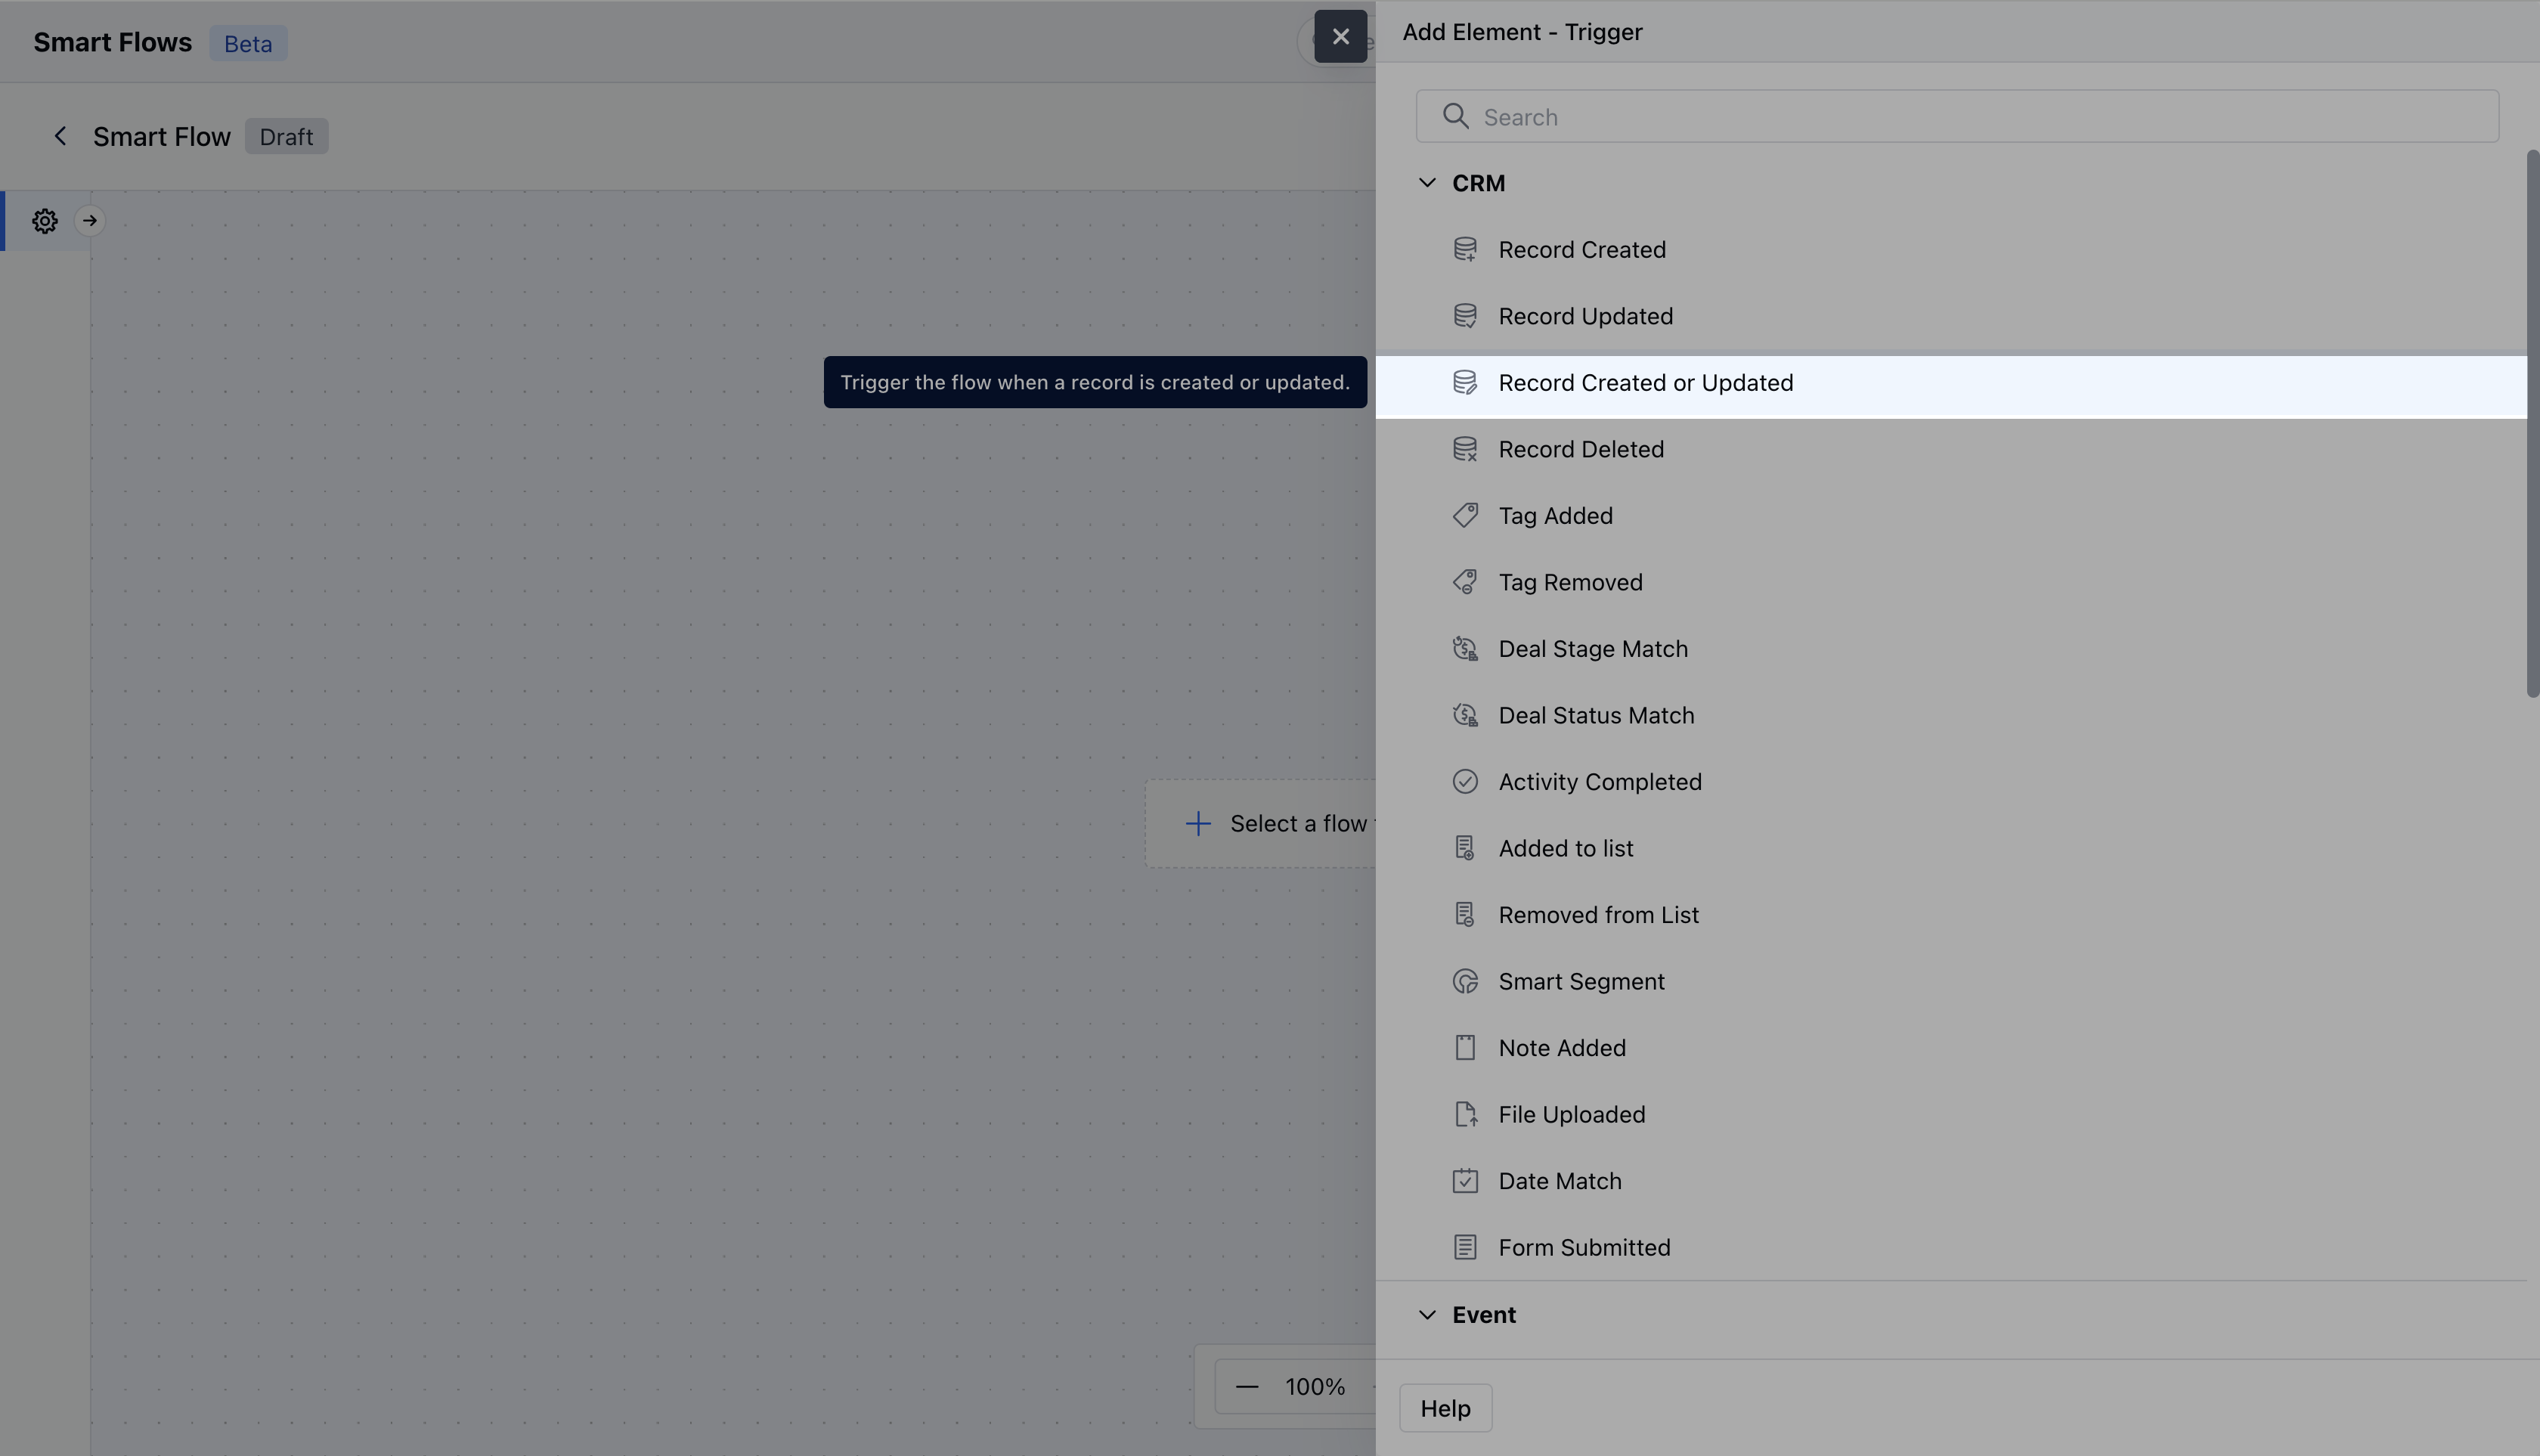This screenshot has width=2540, height=1456.
Task: Click the Smart Segment icon
Action: tap(1464, 982)
